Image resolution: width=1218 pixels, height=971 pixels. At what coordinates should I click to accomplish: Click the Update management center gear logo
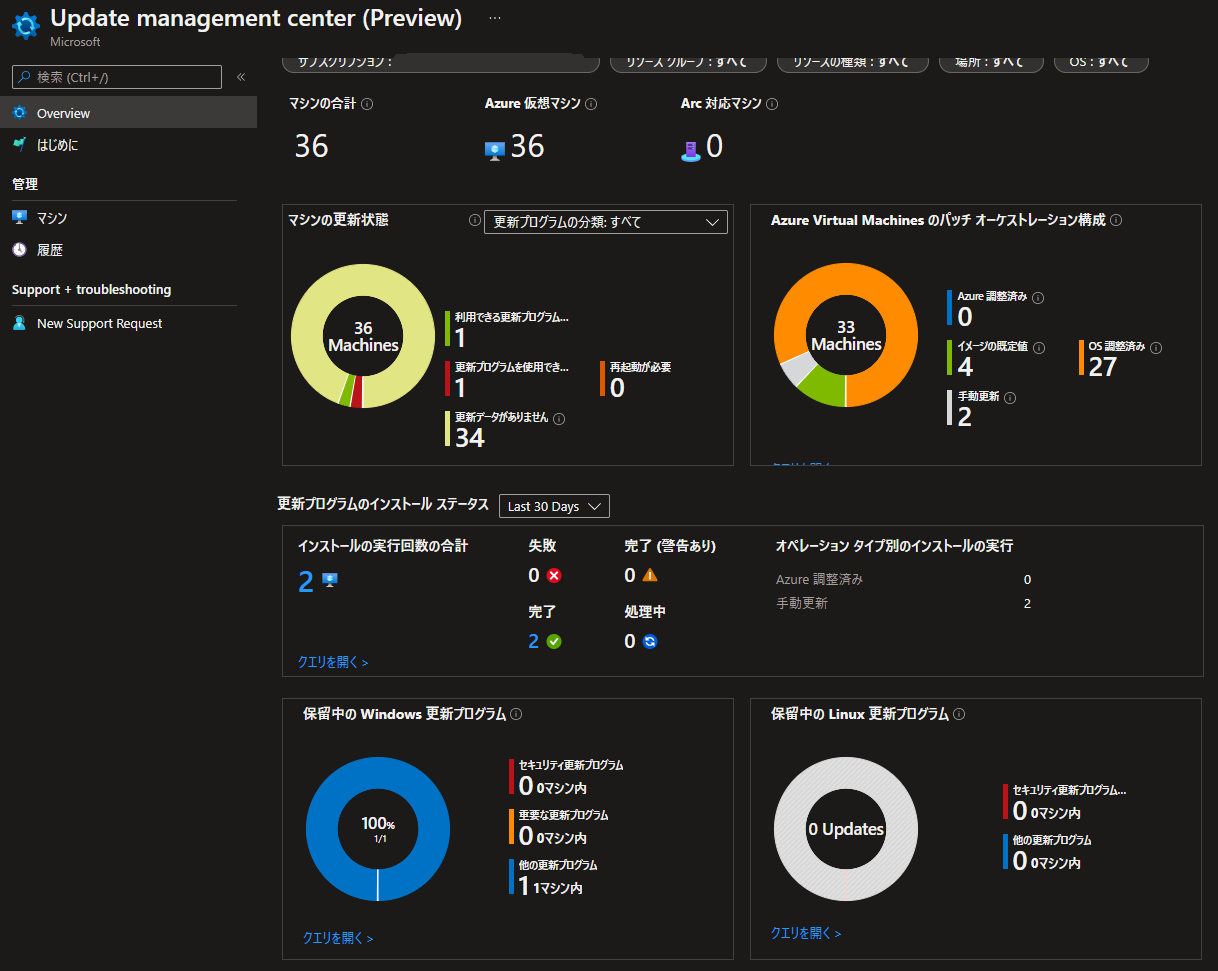(25, 25)
